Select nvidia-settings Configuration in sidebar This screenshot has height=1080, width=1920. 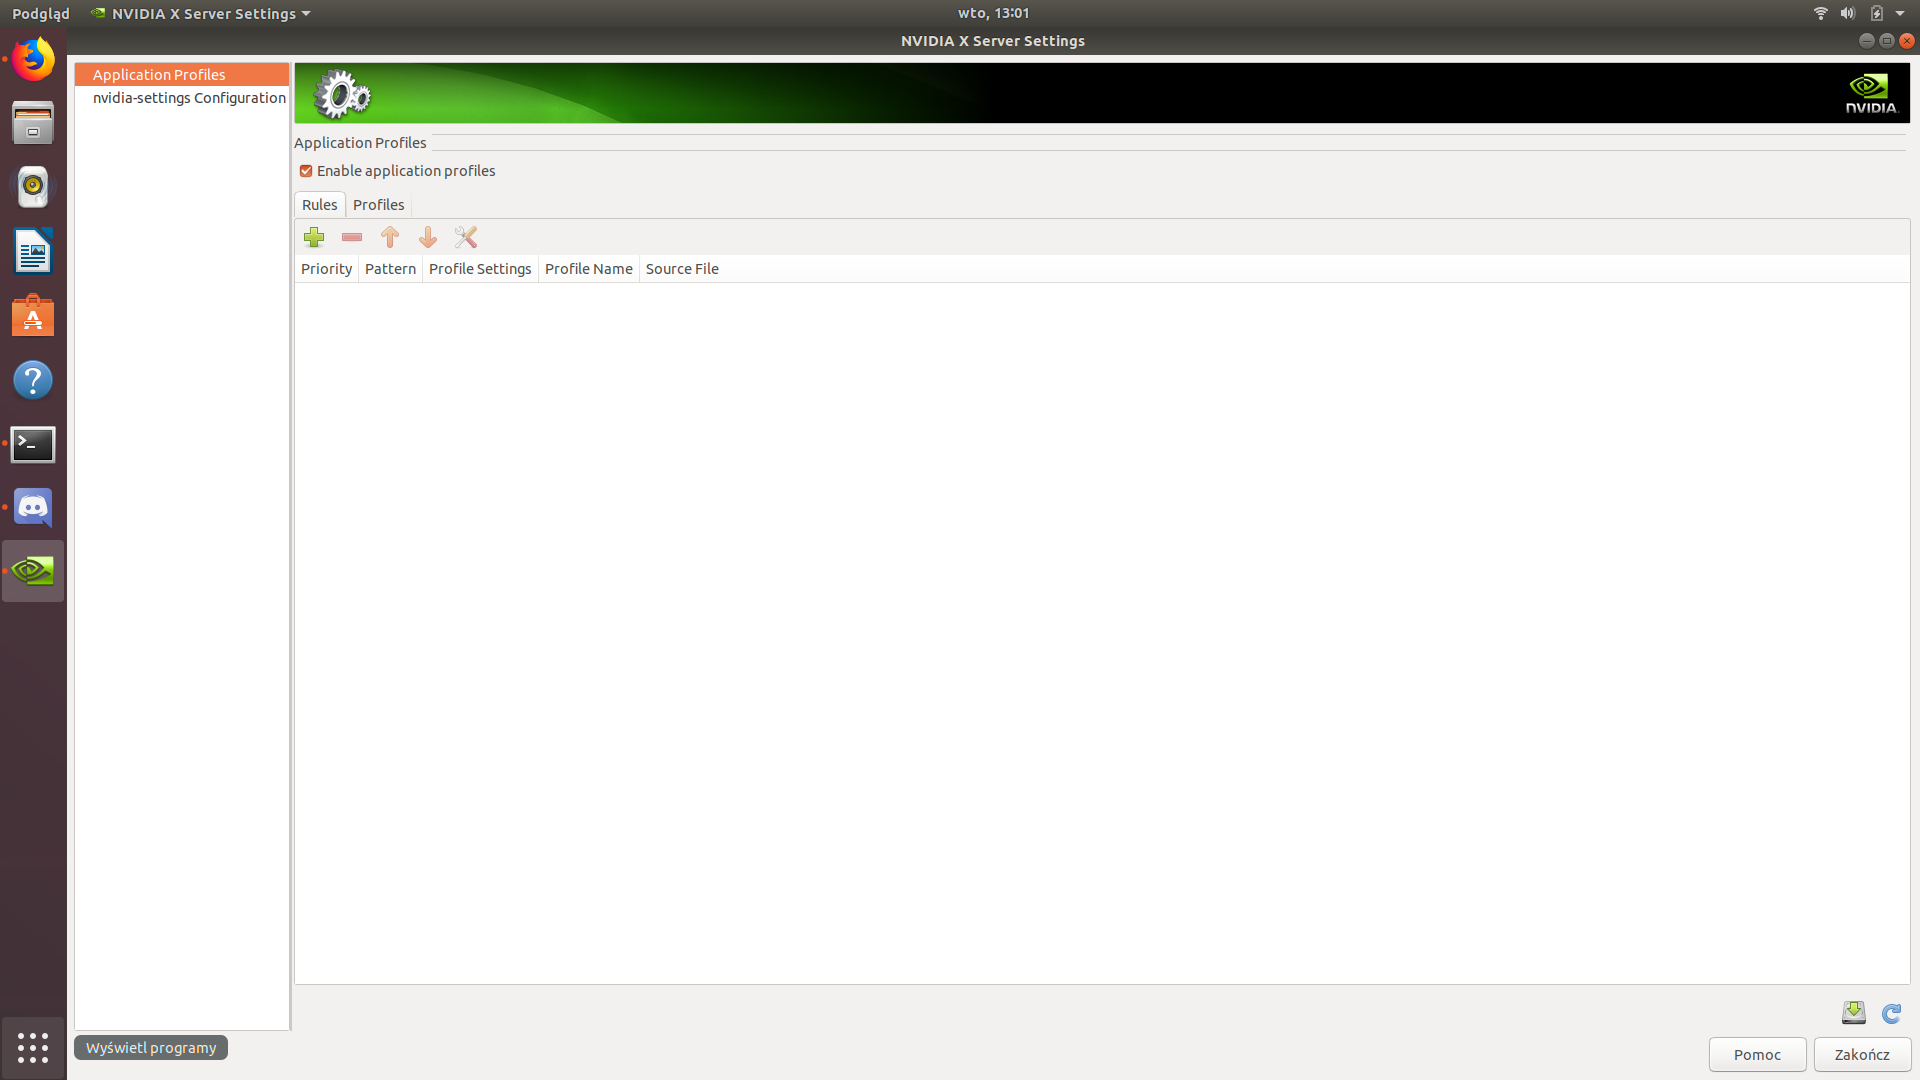[x=189, y=98]
